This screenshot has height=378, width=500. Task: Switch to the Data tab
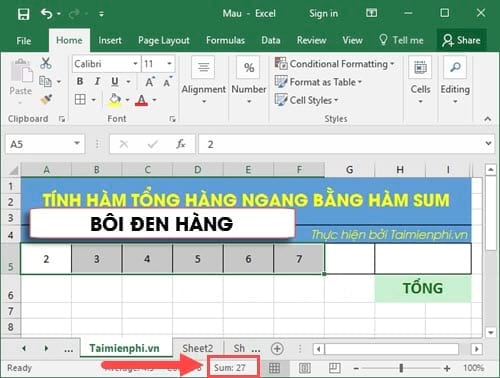pyautogui.click(x=271, y=40)
